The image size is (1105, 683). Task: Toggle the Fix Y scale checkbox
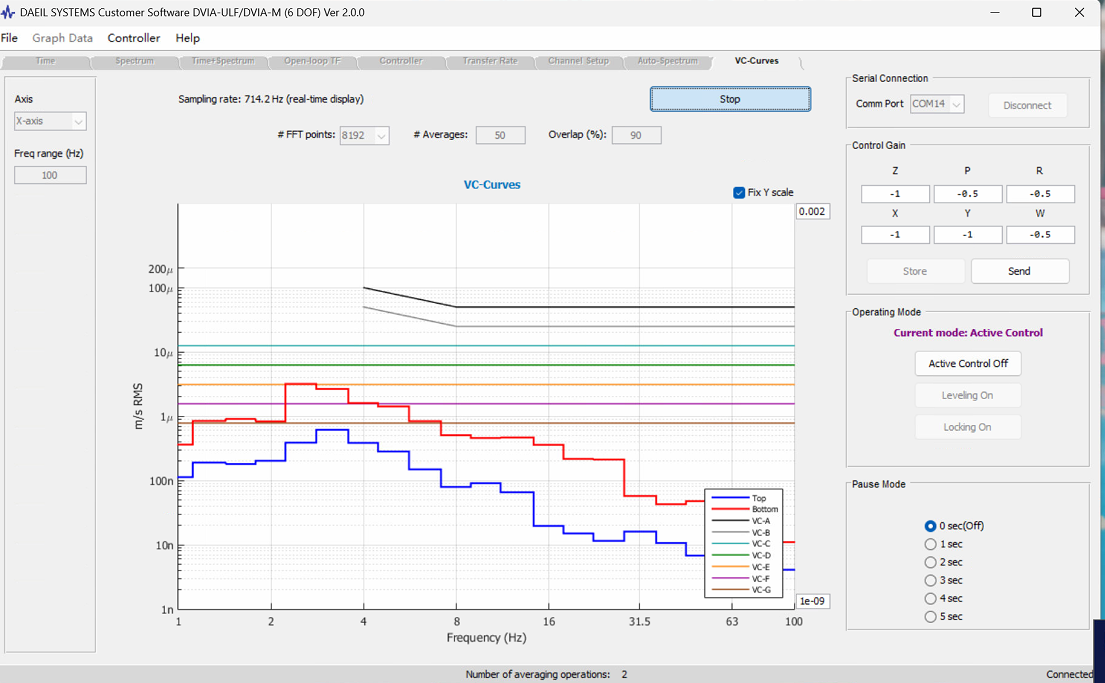(x=739, y=192)
